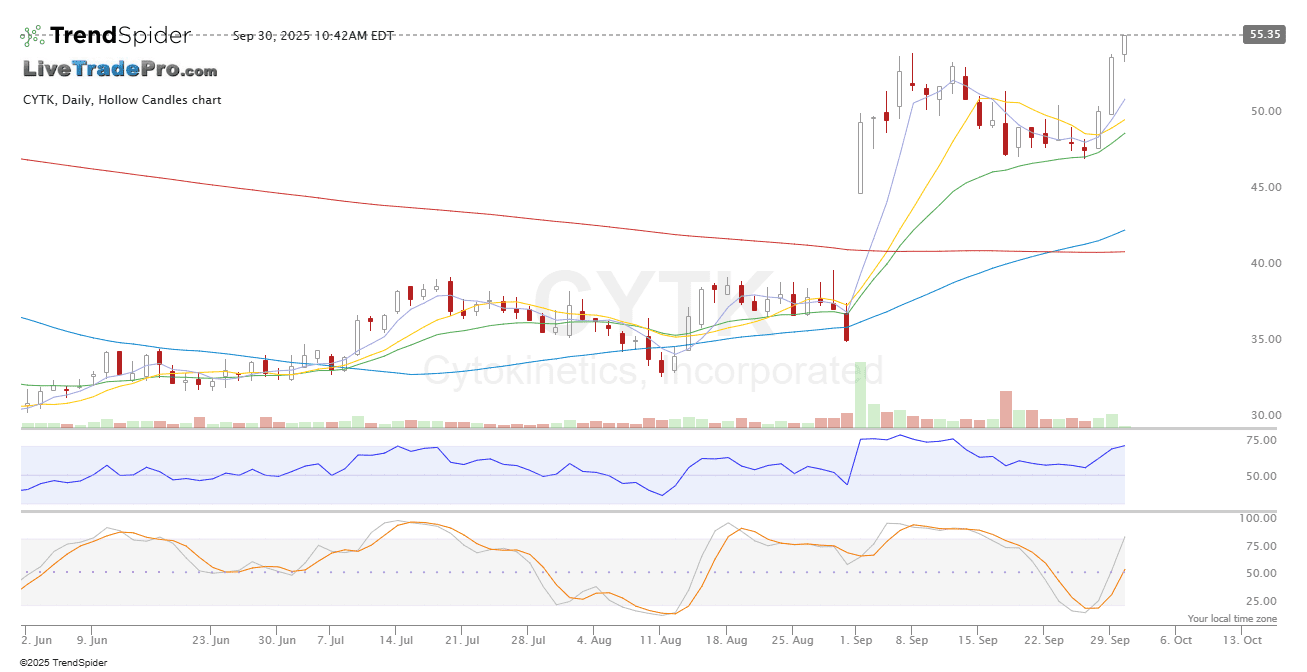Click the 40.00 price axis label
Screen dimensions: 1307x672
pos(1265,263)
